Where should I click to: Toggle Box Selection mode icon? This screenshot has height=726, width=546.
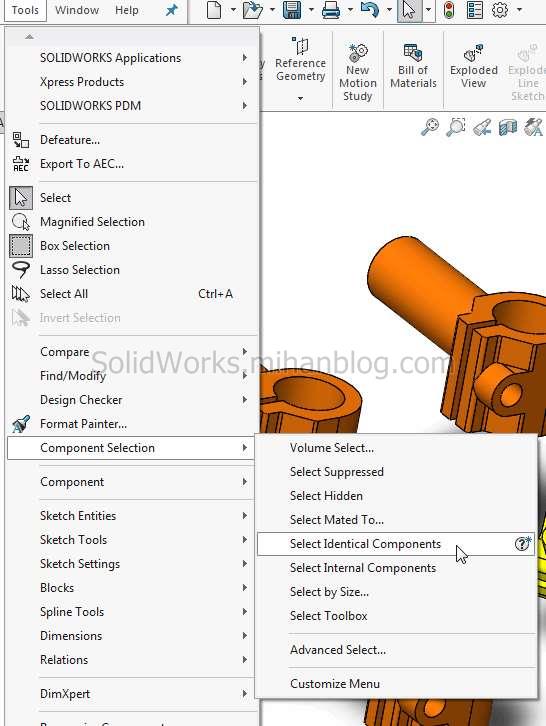click(x=21, y=245)
